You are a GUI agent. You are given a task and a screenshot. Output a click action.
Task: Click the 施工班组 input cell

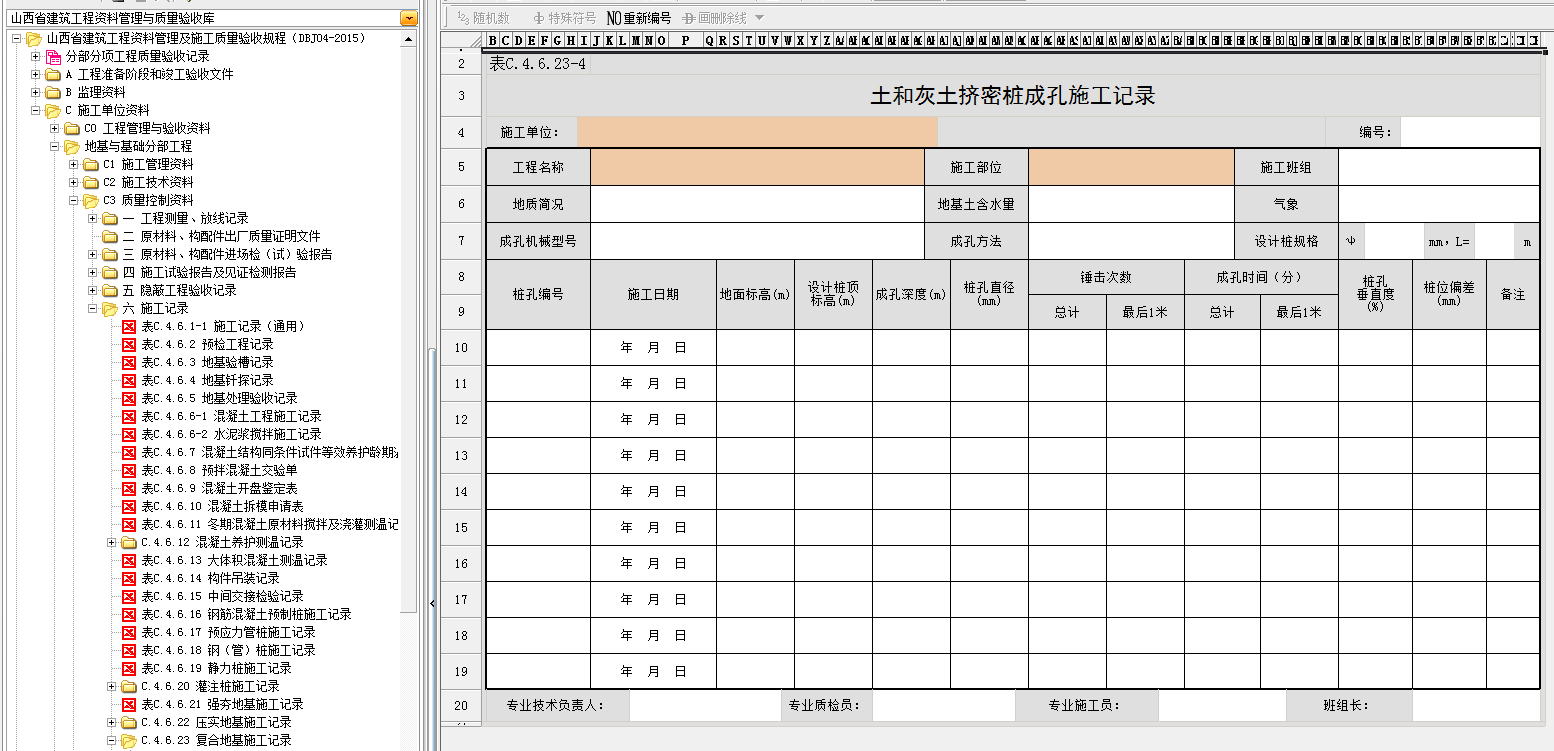point(1439,168)
